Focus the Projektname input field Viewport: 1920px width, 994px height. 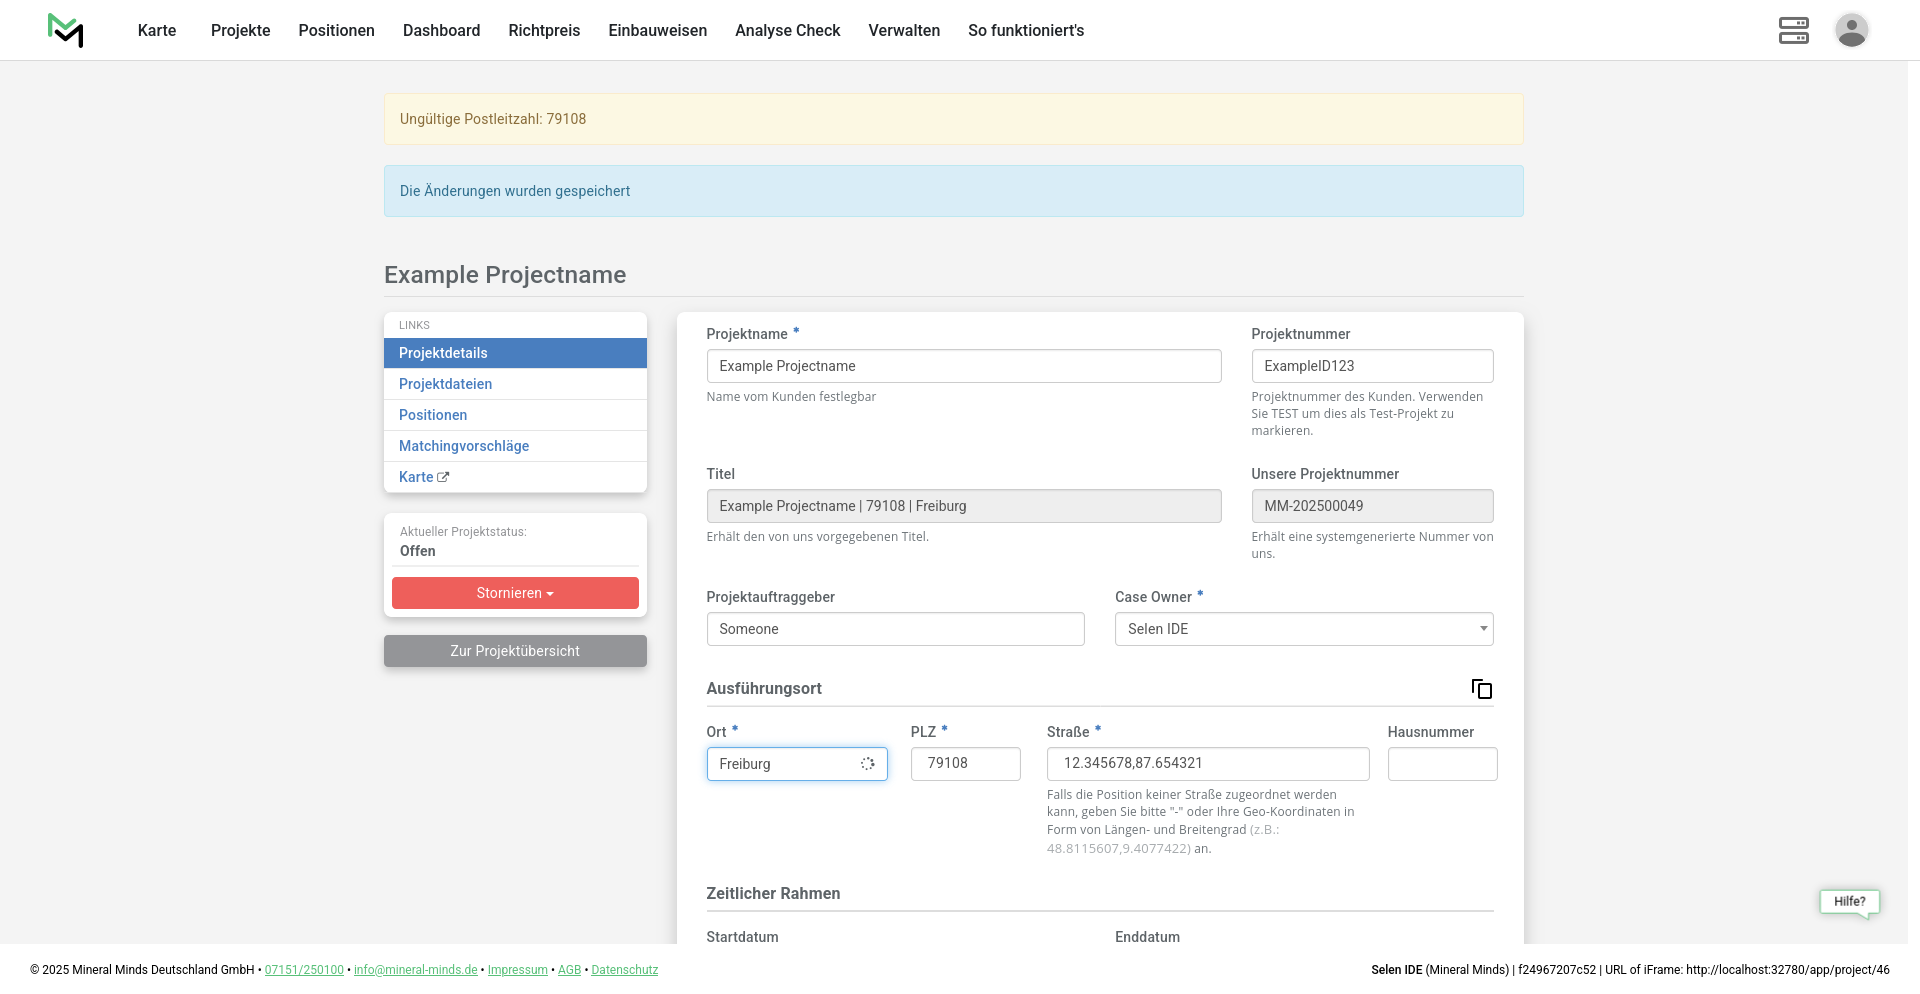pos(963,366)
